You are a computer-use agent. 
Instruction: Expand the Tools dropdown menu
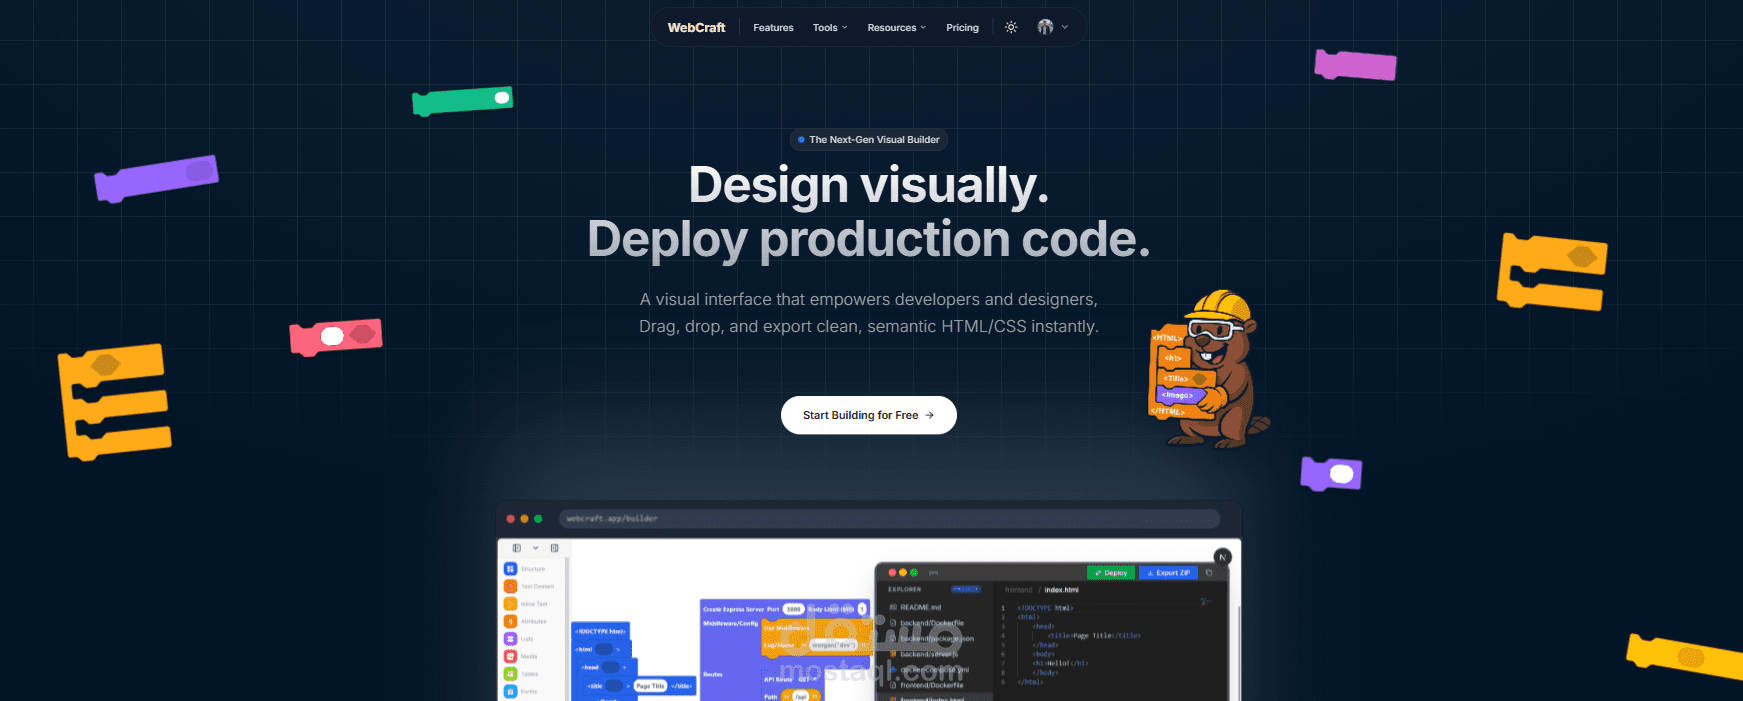(830, 28)
